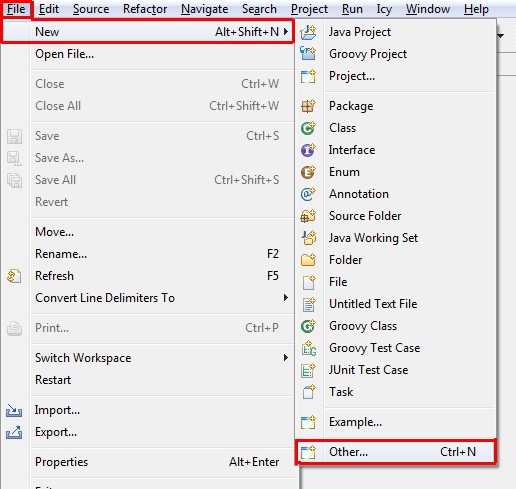Expand the New submenu arrow
Screen dimensions: 516x489
[286, 32]
